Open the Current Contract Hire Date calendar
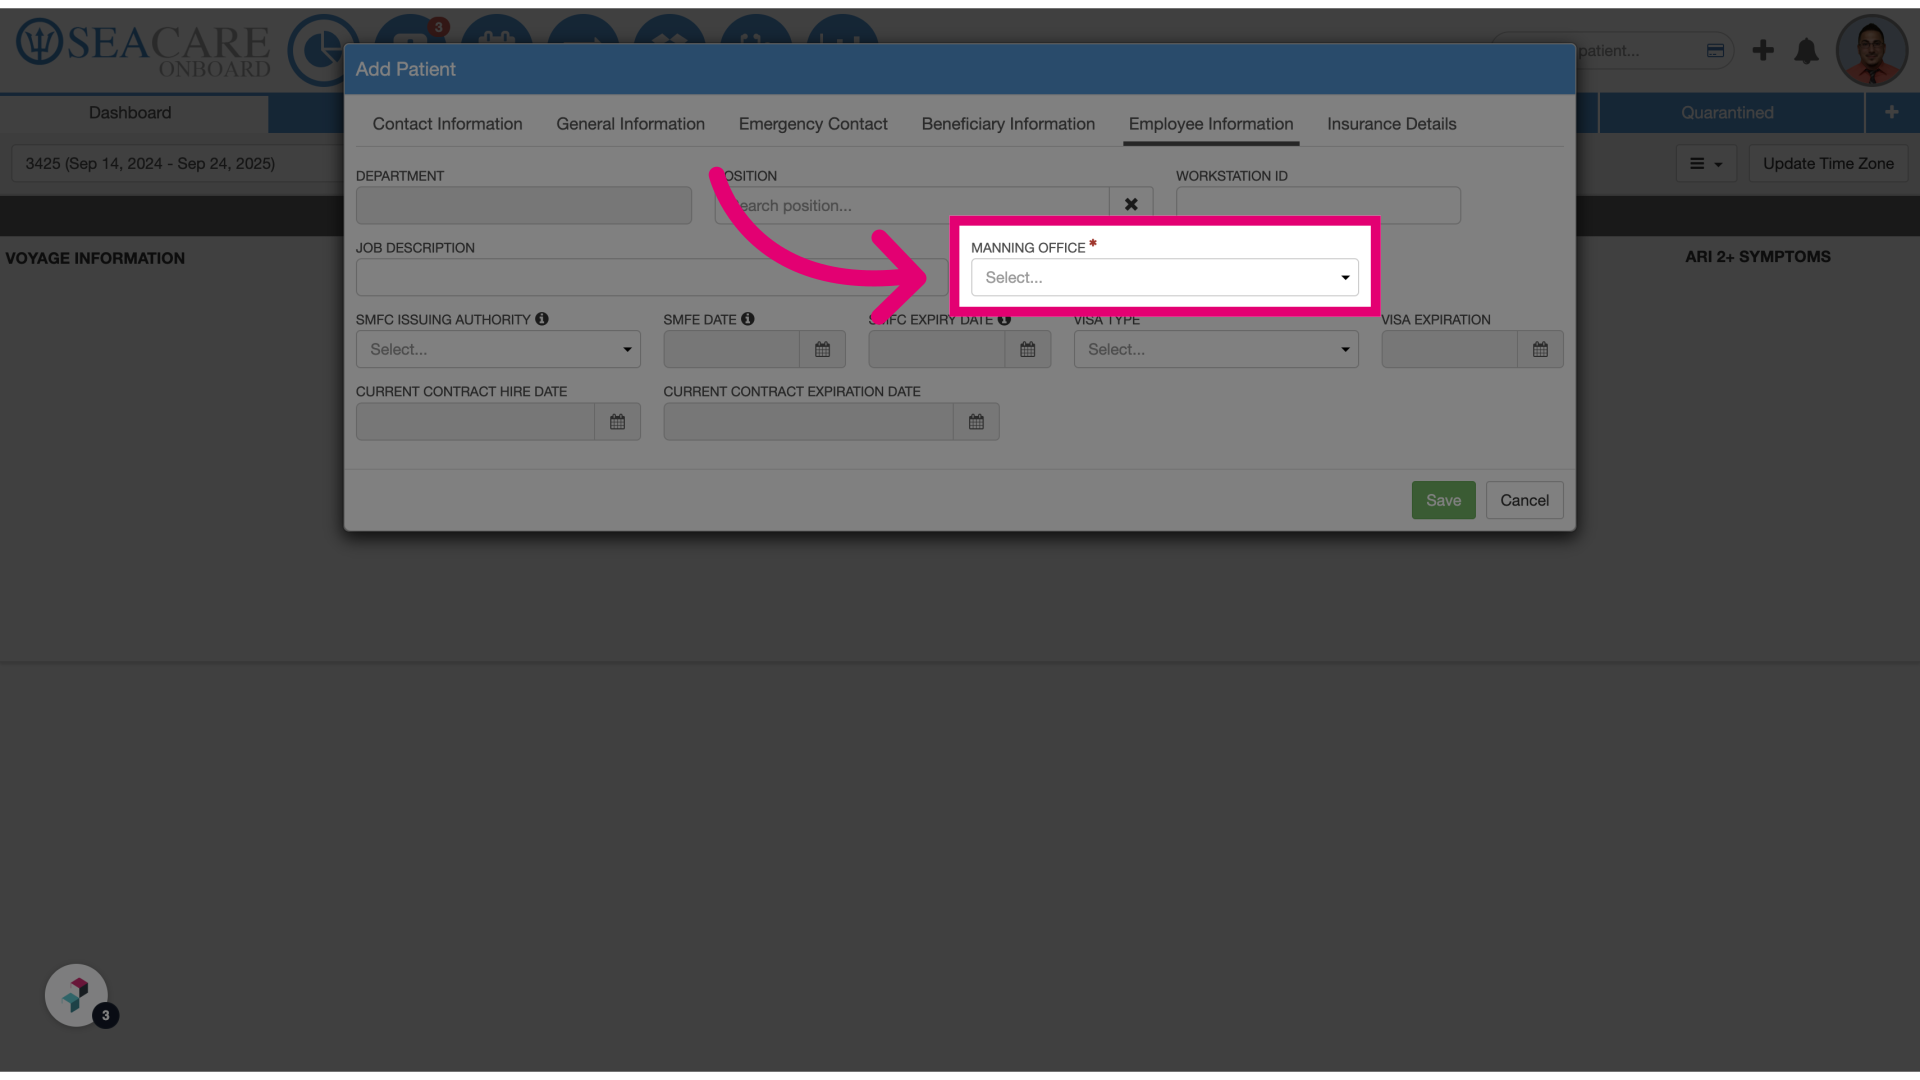Image resolution: width=1920 pixels, height=1080 pixels. (x=617, y=421)
